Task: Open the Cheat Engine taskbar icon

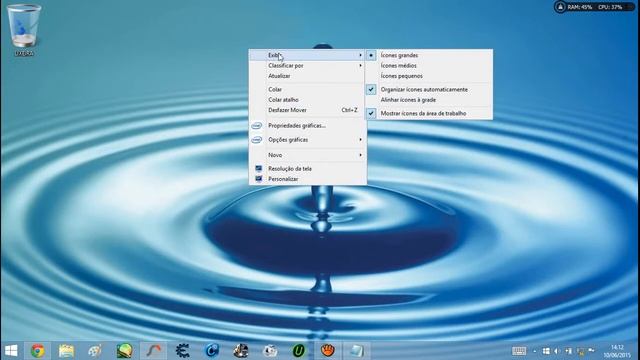Action: coord(182,351)
